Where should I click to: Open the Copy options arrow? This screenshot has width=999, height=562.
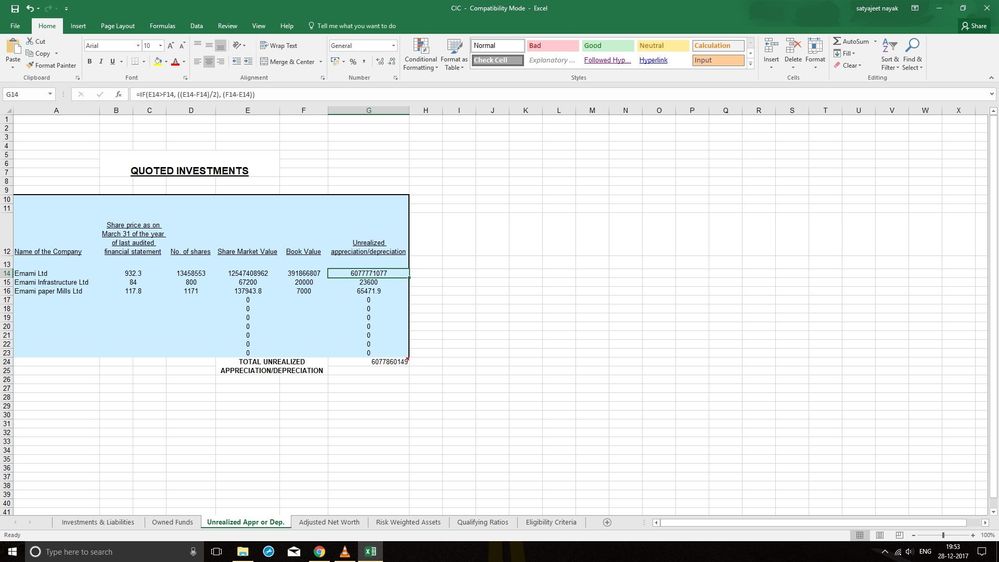pos(56,54)
